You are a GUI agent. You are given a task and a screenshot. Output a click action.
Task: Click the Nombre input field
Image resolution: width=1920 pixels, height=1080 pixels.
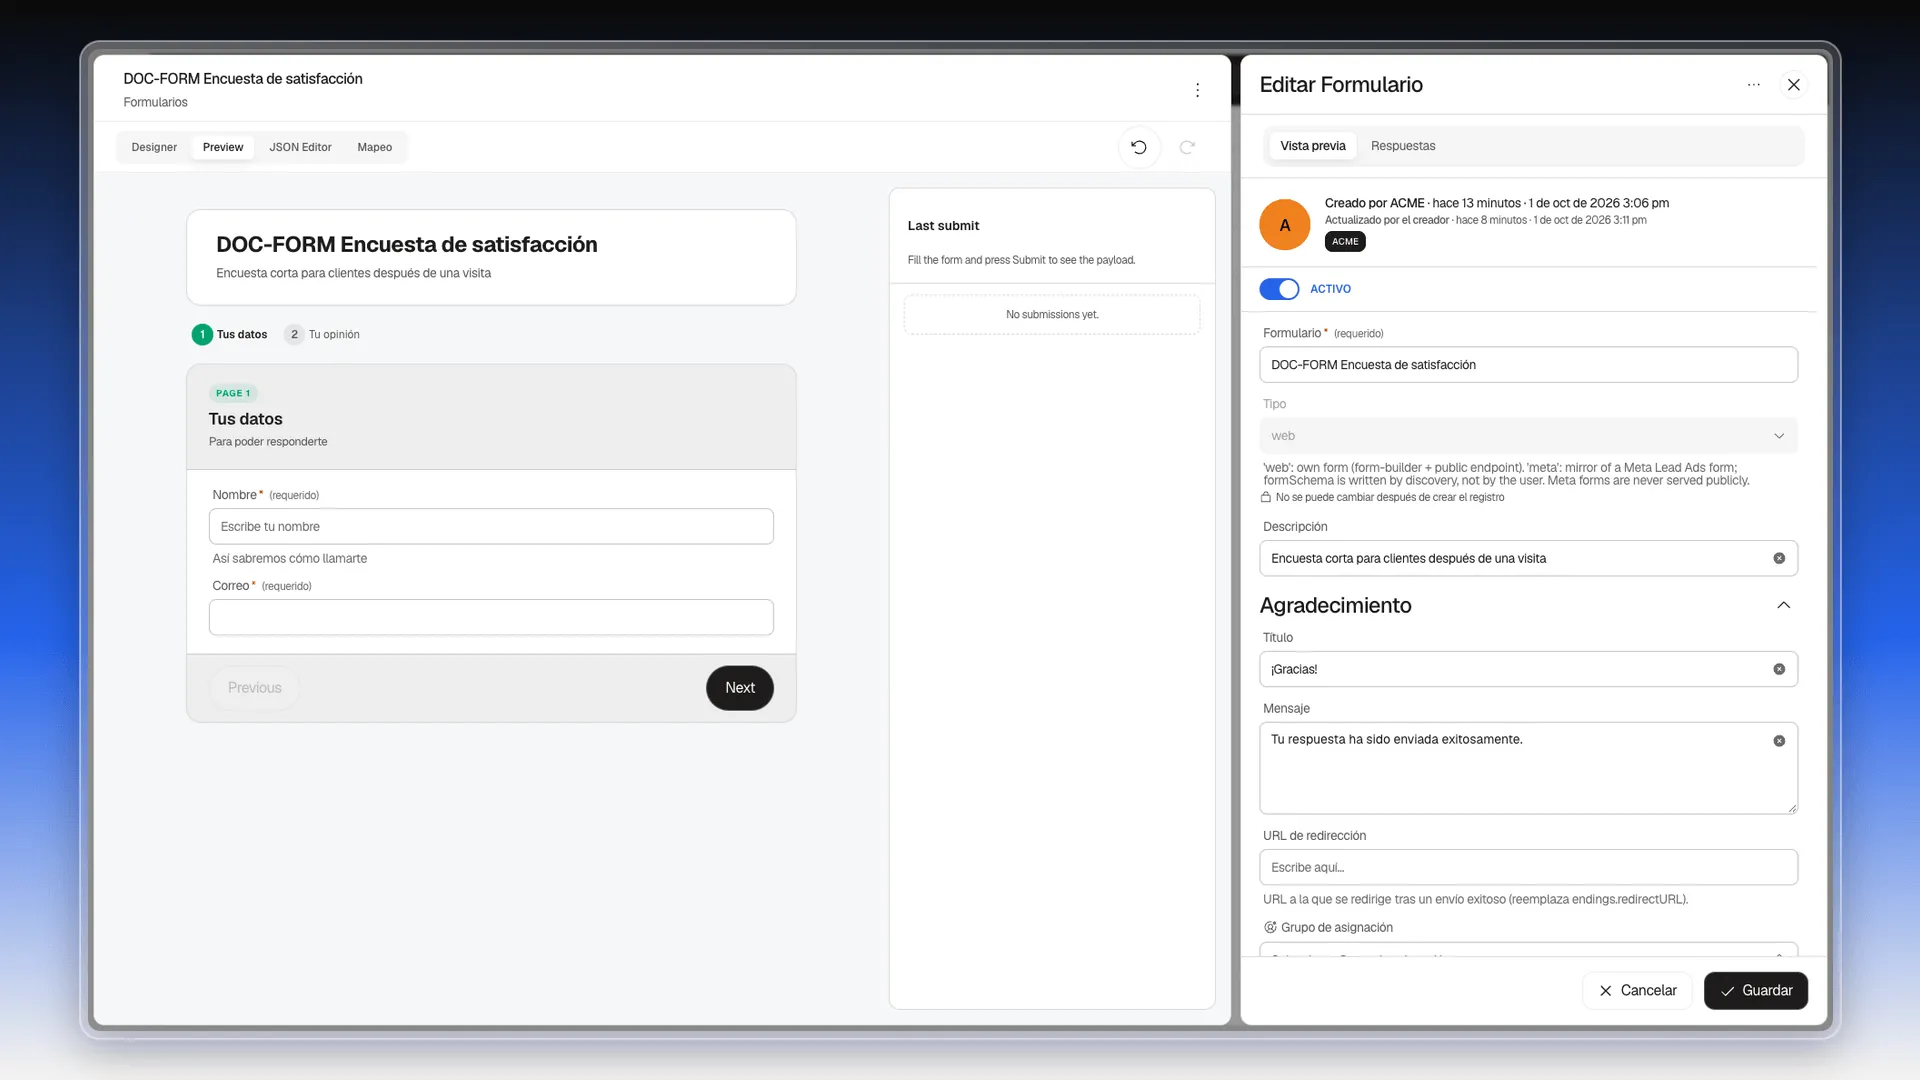click(491, 527)
